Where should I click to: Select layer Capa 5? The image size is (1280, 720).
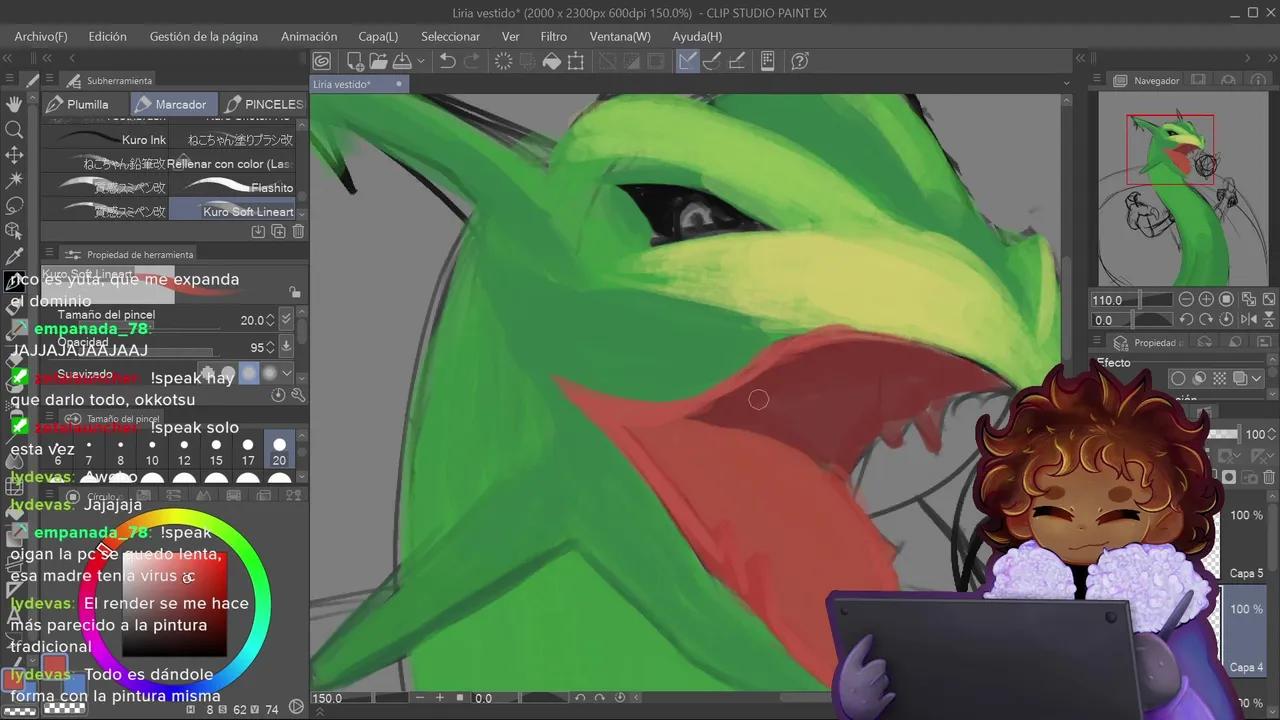click(1246, 573)
